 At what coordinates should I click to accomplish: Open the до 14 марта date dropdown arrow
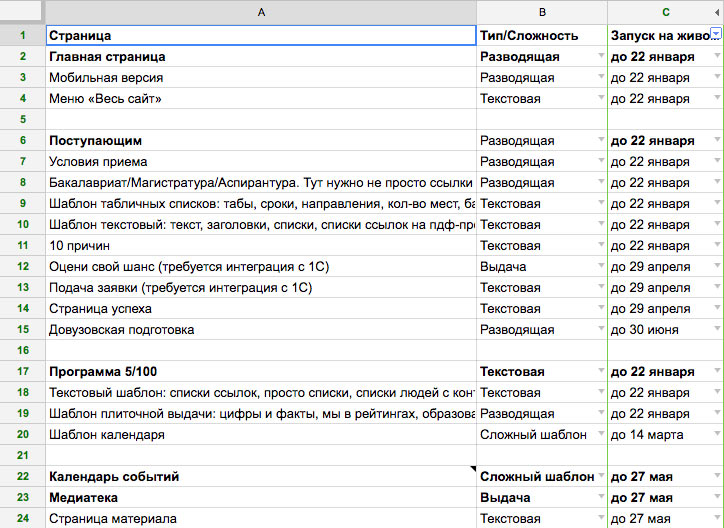(717, 435)
